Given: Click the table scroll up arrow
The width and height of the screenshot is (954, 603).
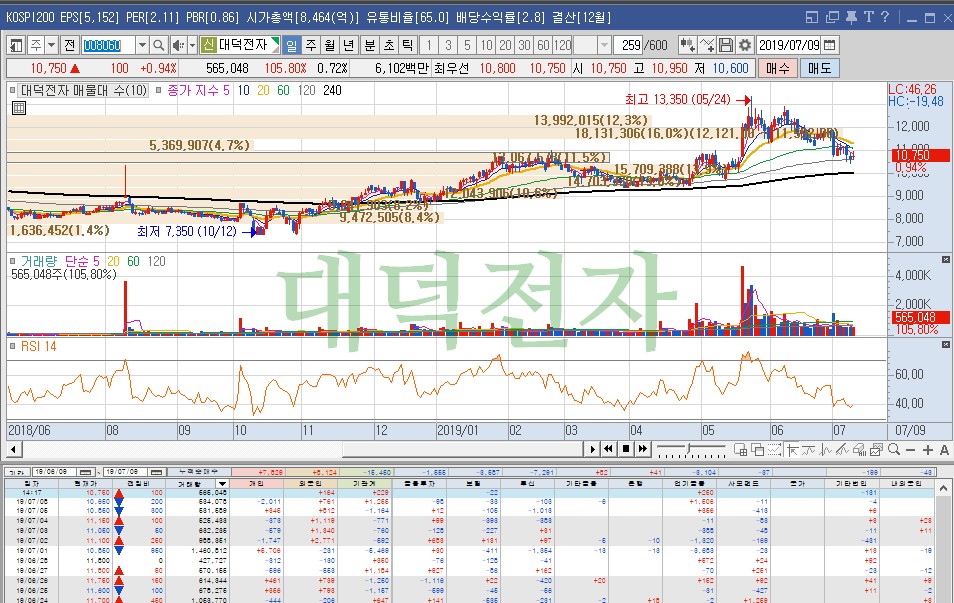Looking at the screenshot, I should tap(944, 488).
